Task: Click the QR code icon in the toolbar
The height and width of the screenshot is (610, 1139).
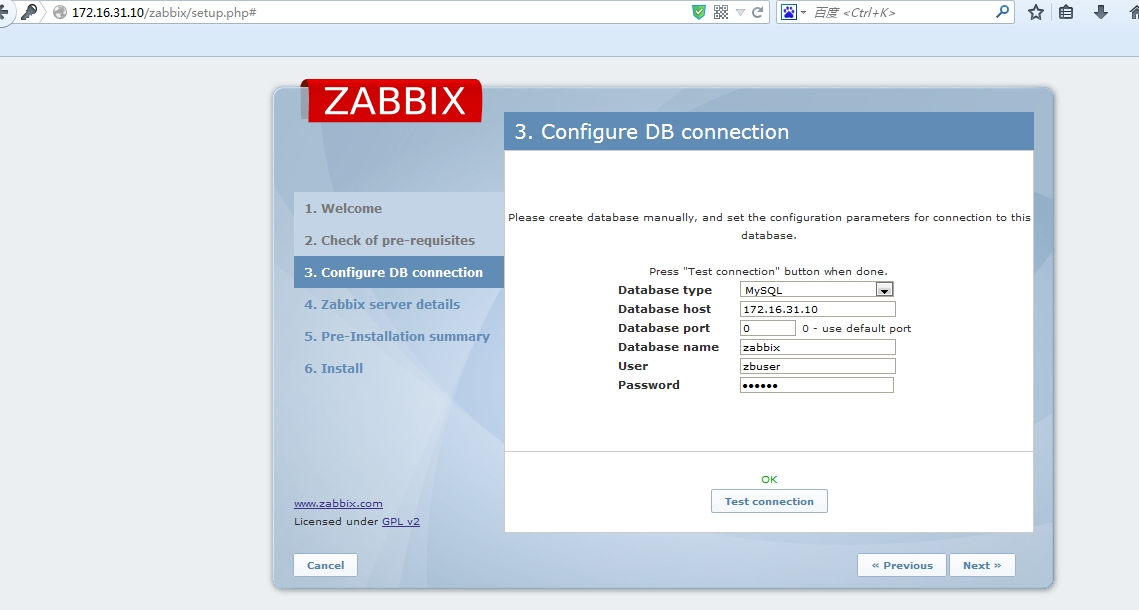Action: 720,14
